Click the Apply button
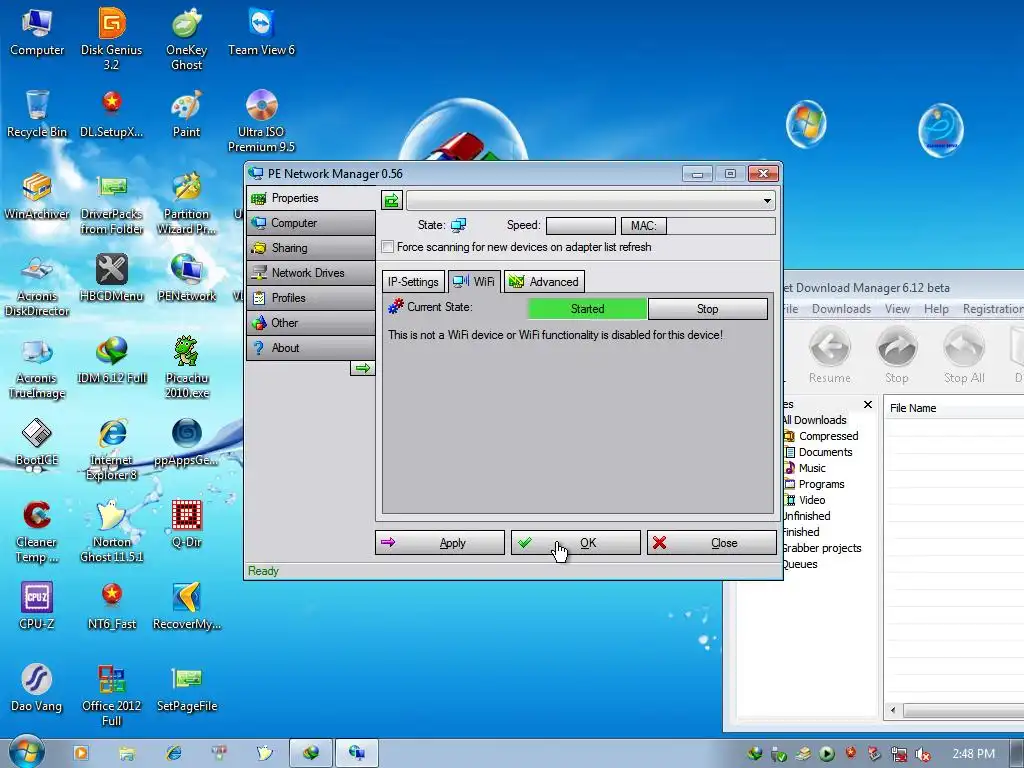1024x768 pixels. pyautogui.click(x=440, y=543)
